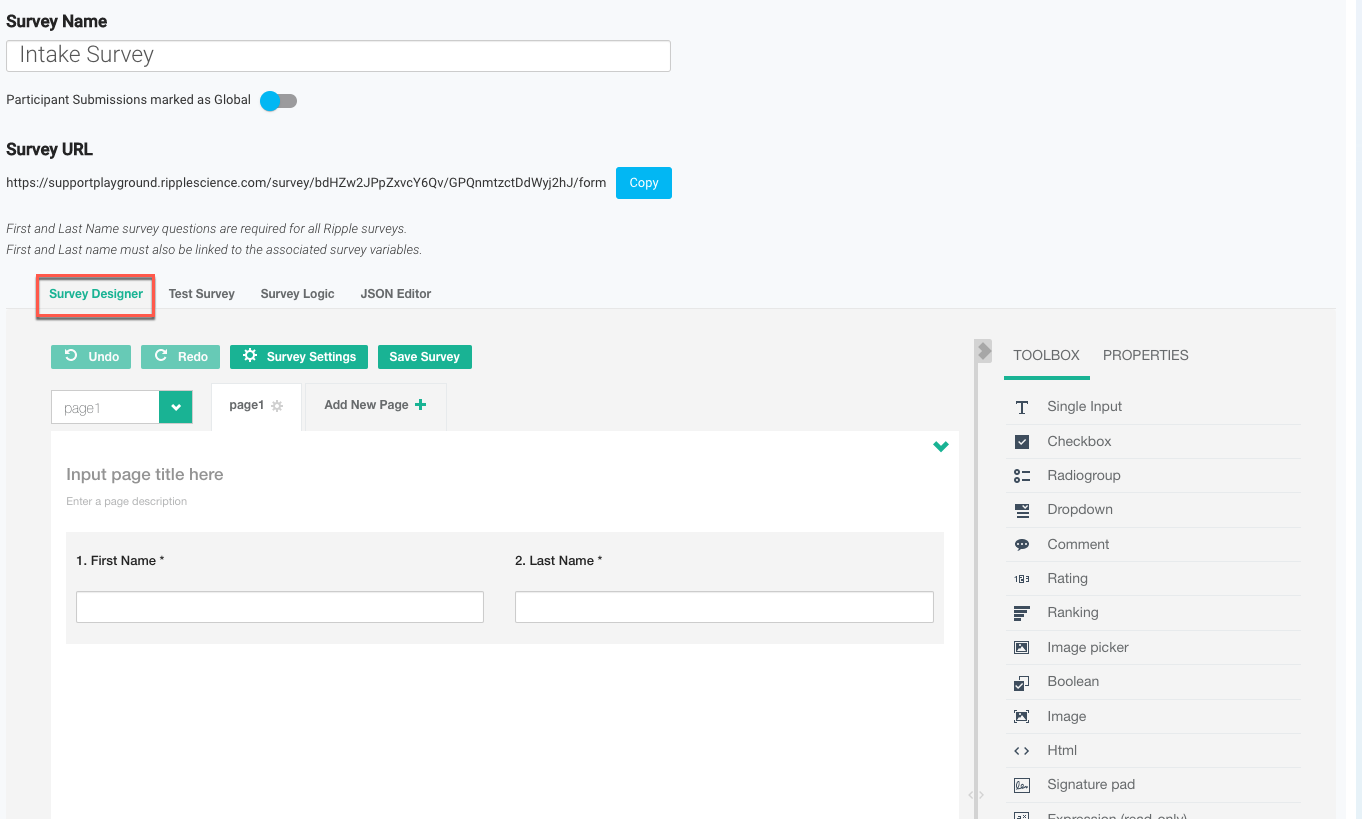Select the Radiogroup question type

click(x=1085, y=475)
